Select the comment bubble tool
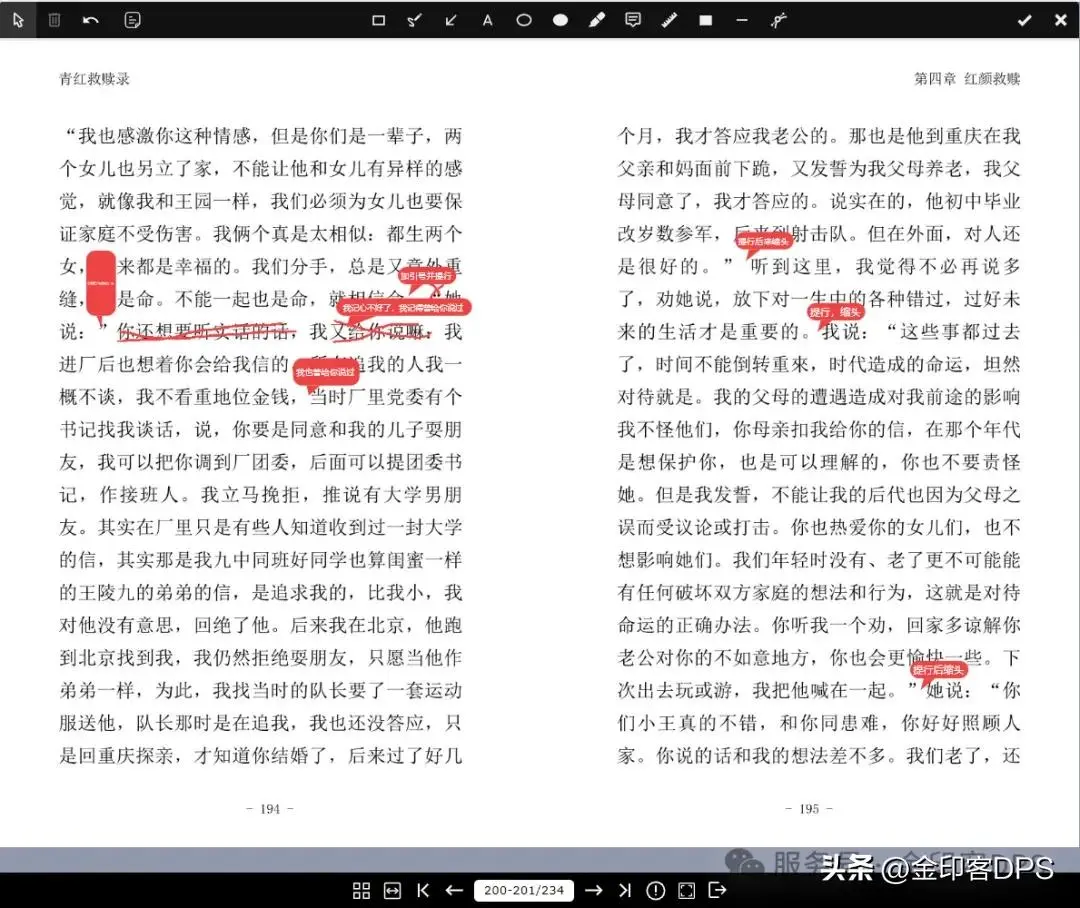 tap(632, 20)
